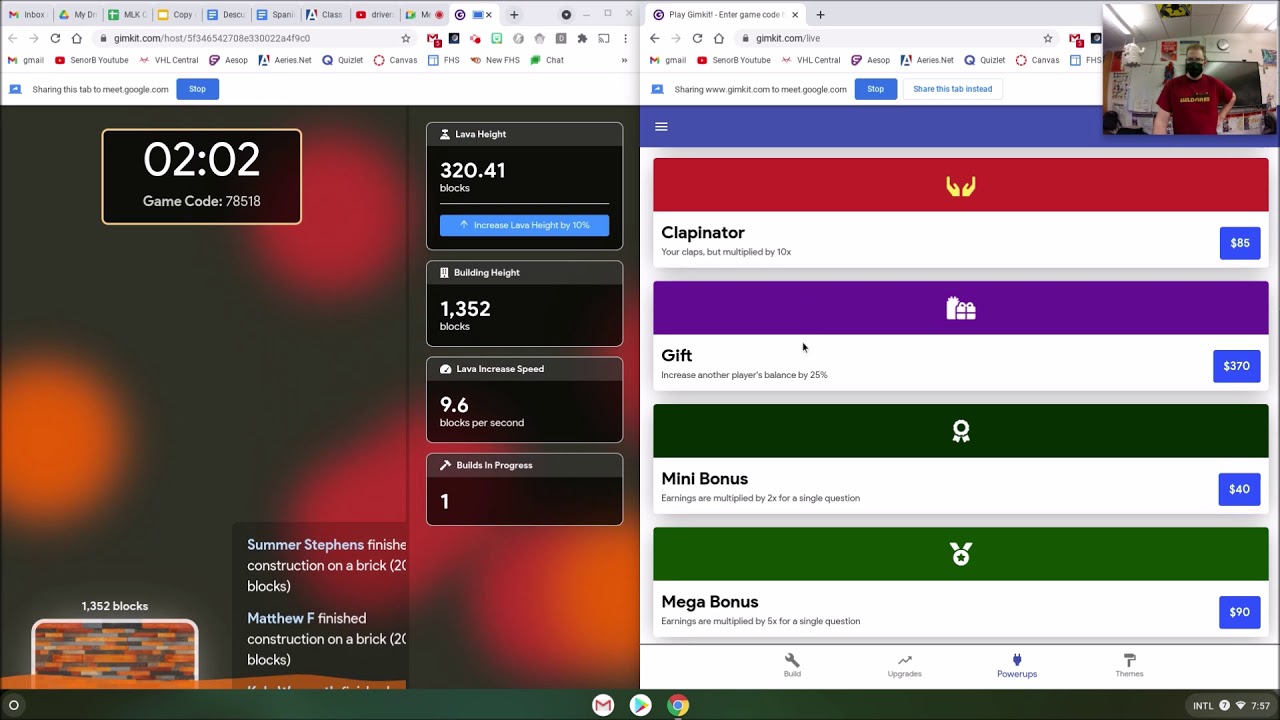1280x720 pixels.
Task: Click the Clapinator hands icon banner
Action: pyautogui.click(x=960, y=185)
